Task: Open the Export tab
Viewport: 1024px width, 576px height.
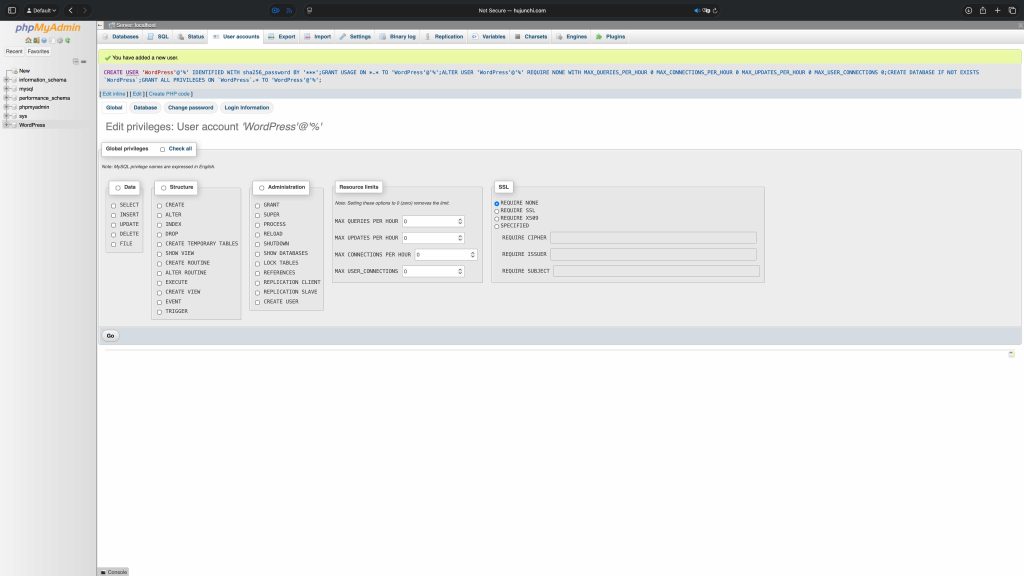Action: click(282, 36)
